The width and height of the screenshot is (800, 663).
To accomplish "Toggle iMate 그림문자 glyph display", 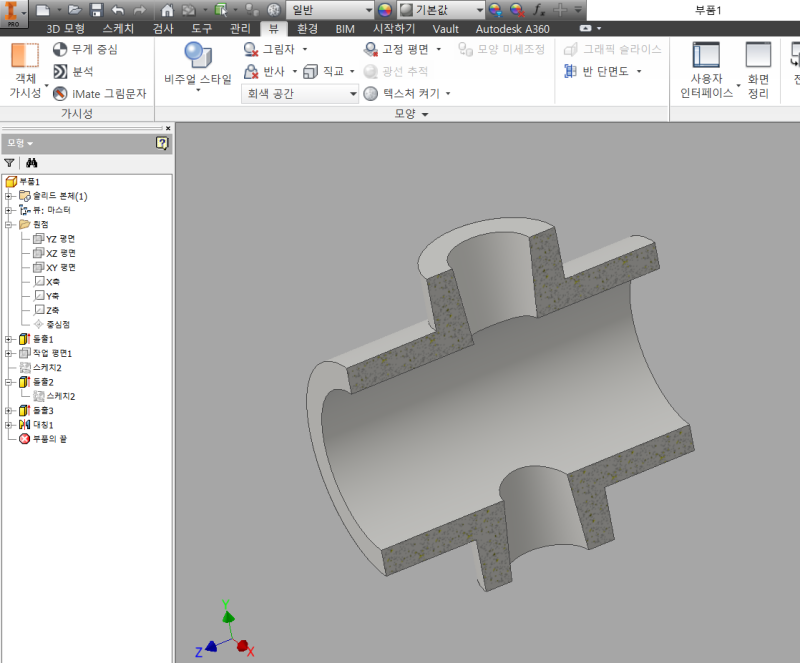I will (x=60, y=93).
